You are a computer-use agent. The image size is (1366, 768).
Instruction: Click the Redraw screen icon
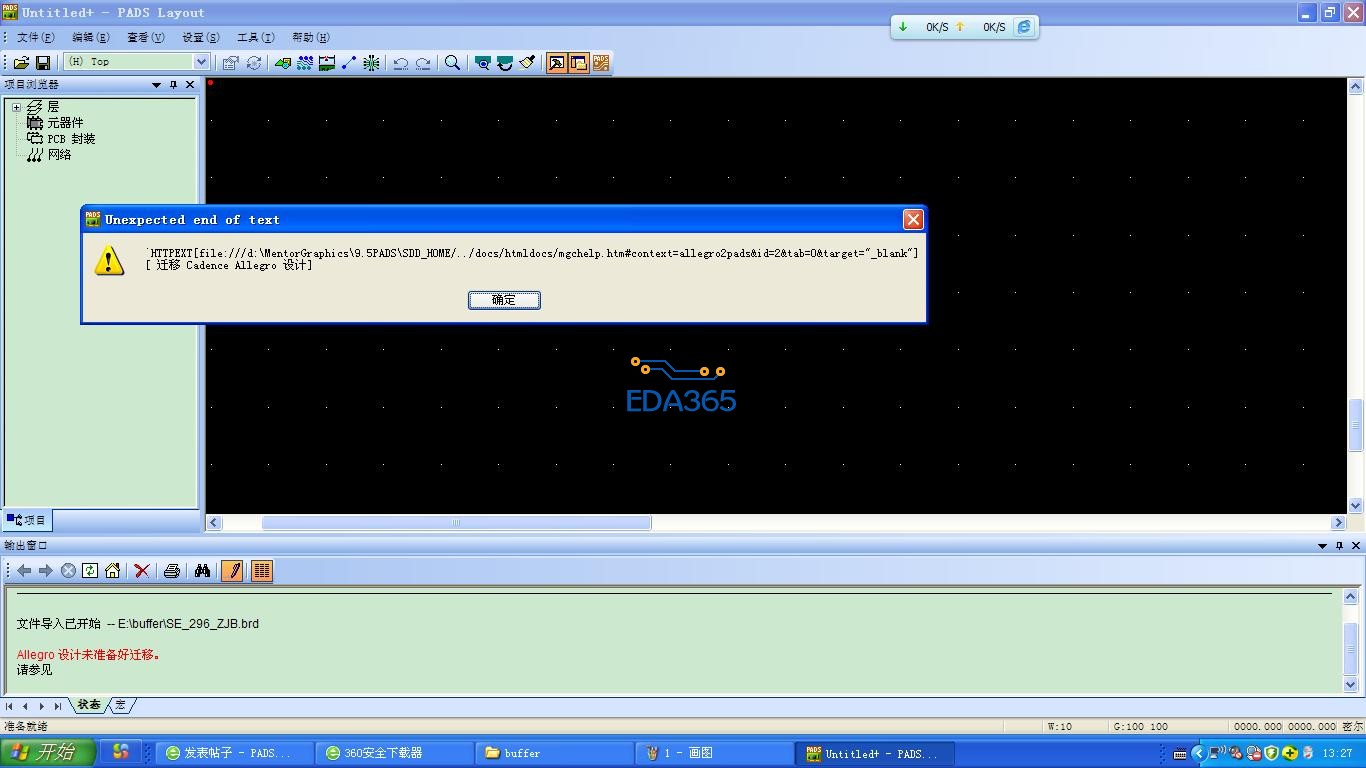pyautogui.click(x=505, y=62)
